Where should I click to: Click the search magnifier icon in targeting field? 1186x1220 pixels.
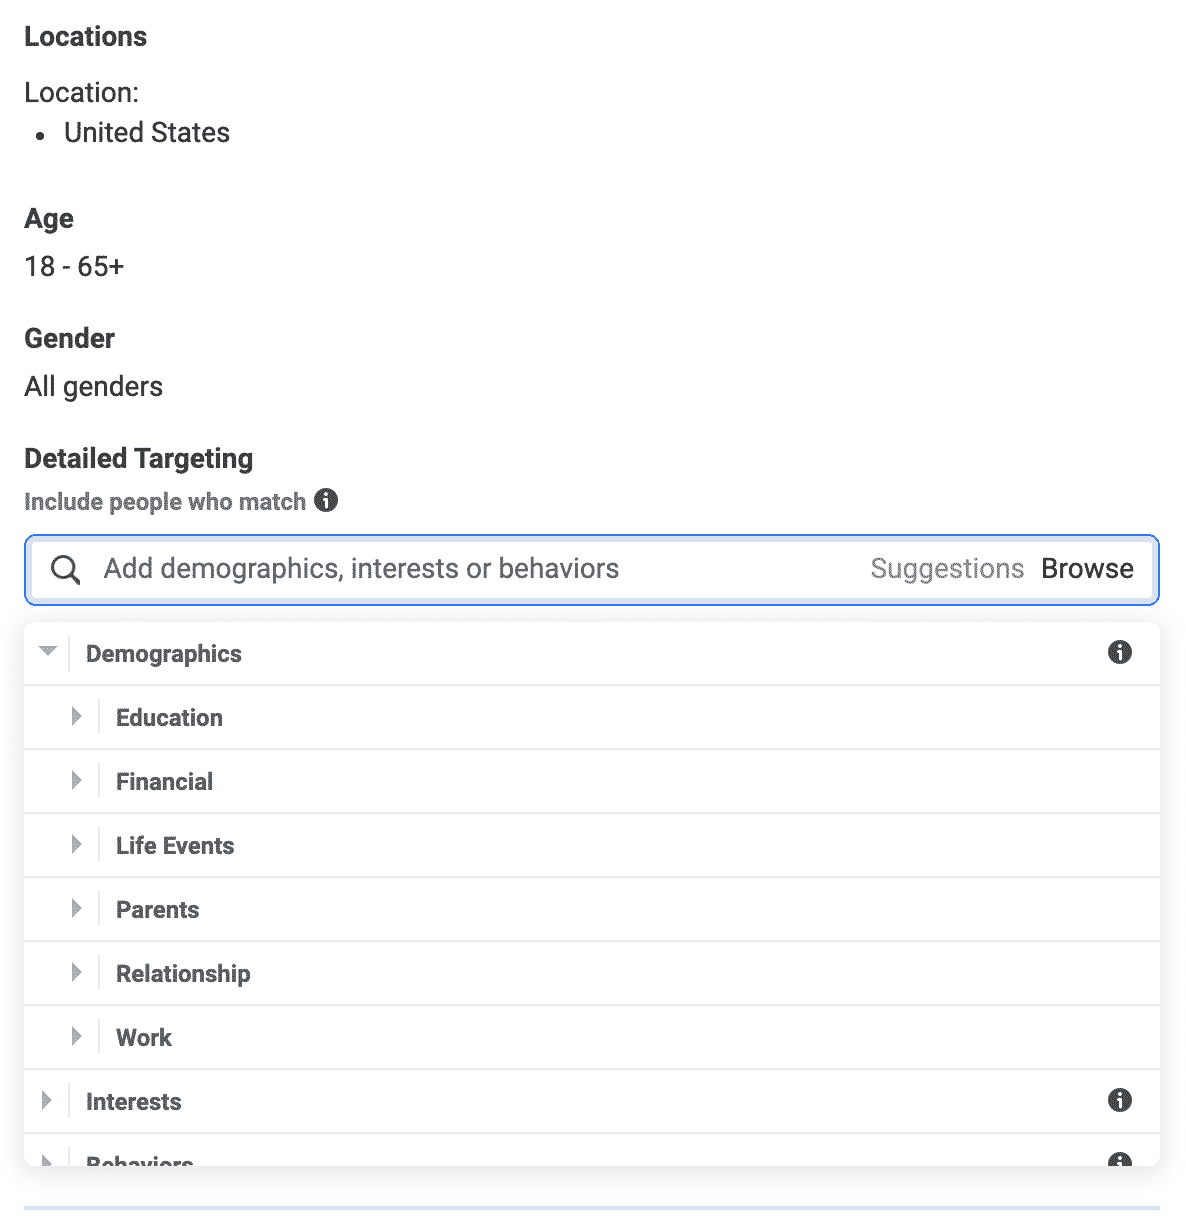[66, 570]
